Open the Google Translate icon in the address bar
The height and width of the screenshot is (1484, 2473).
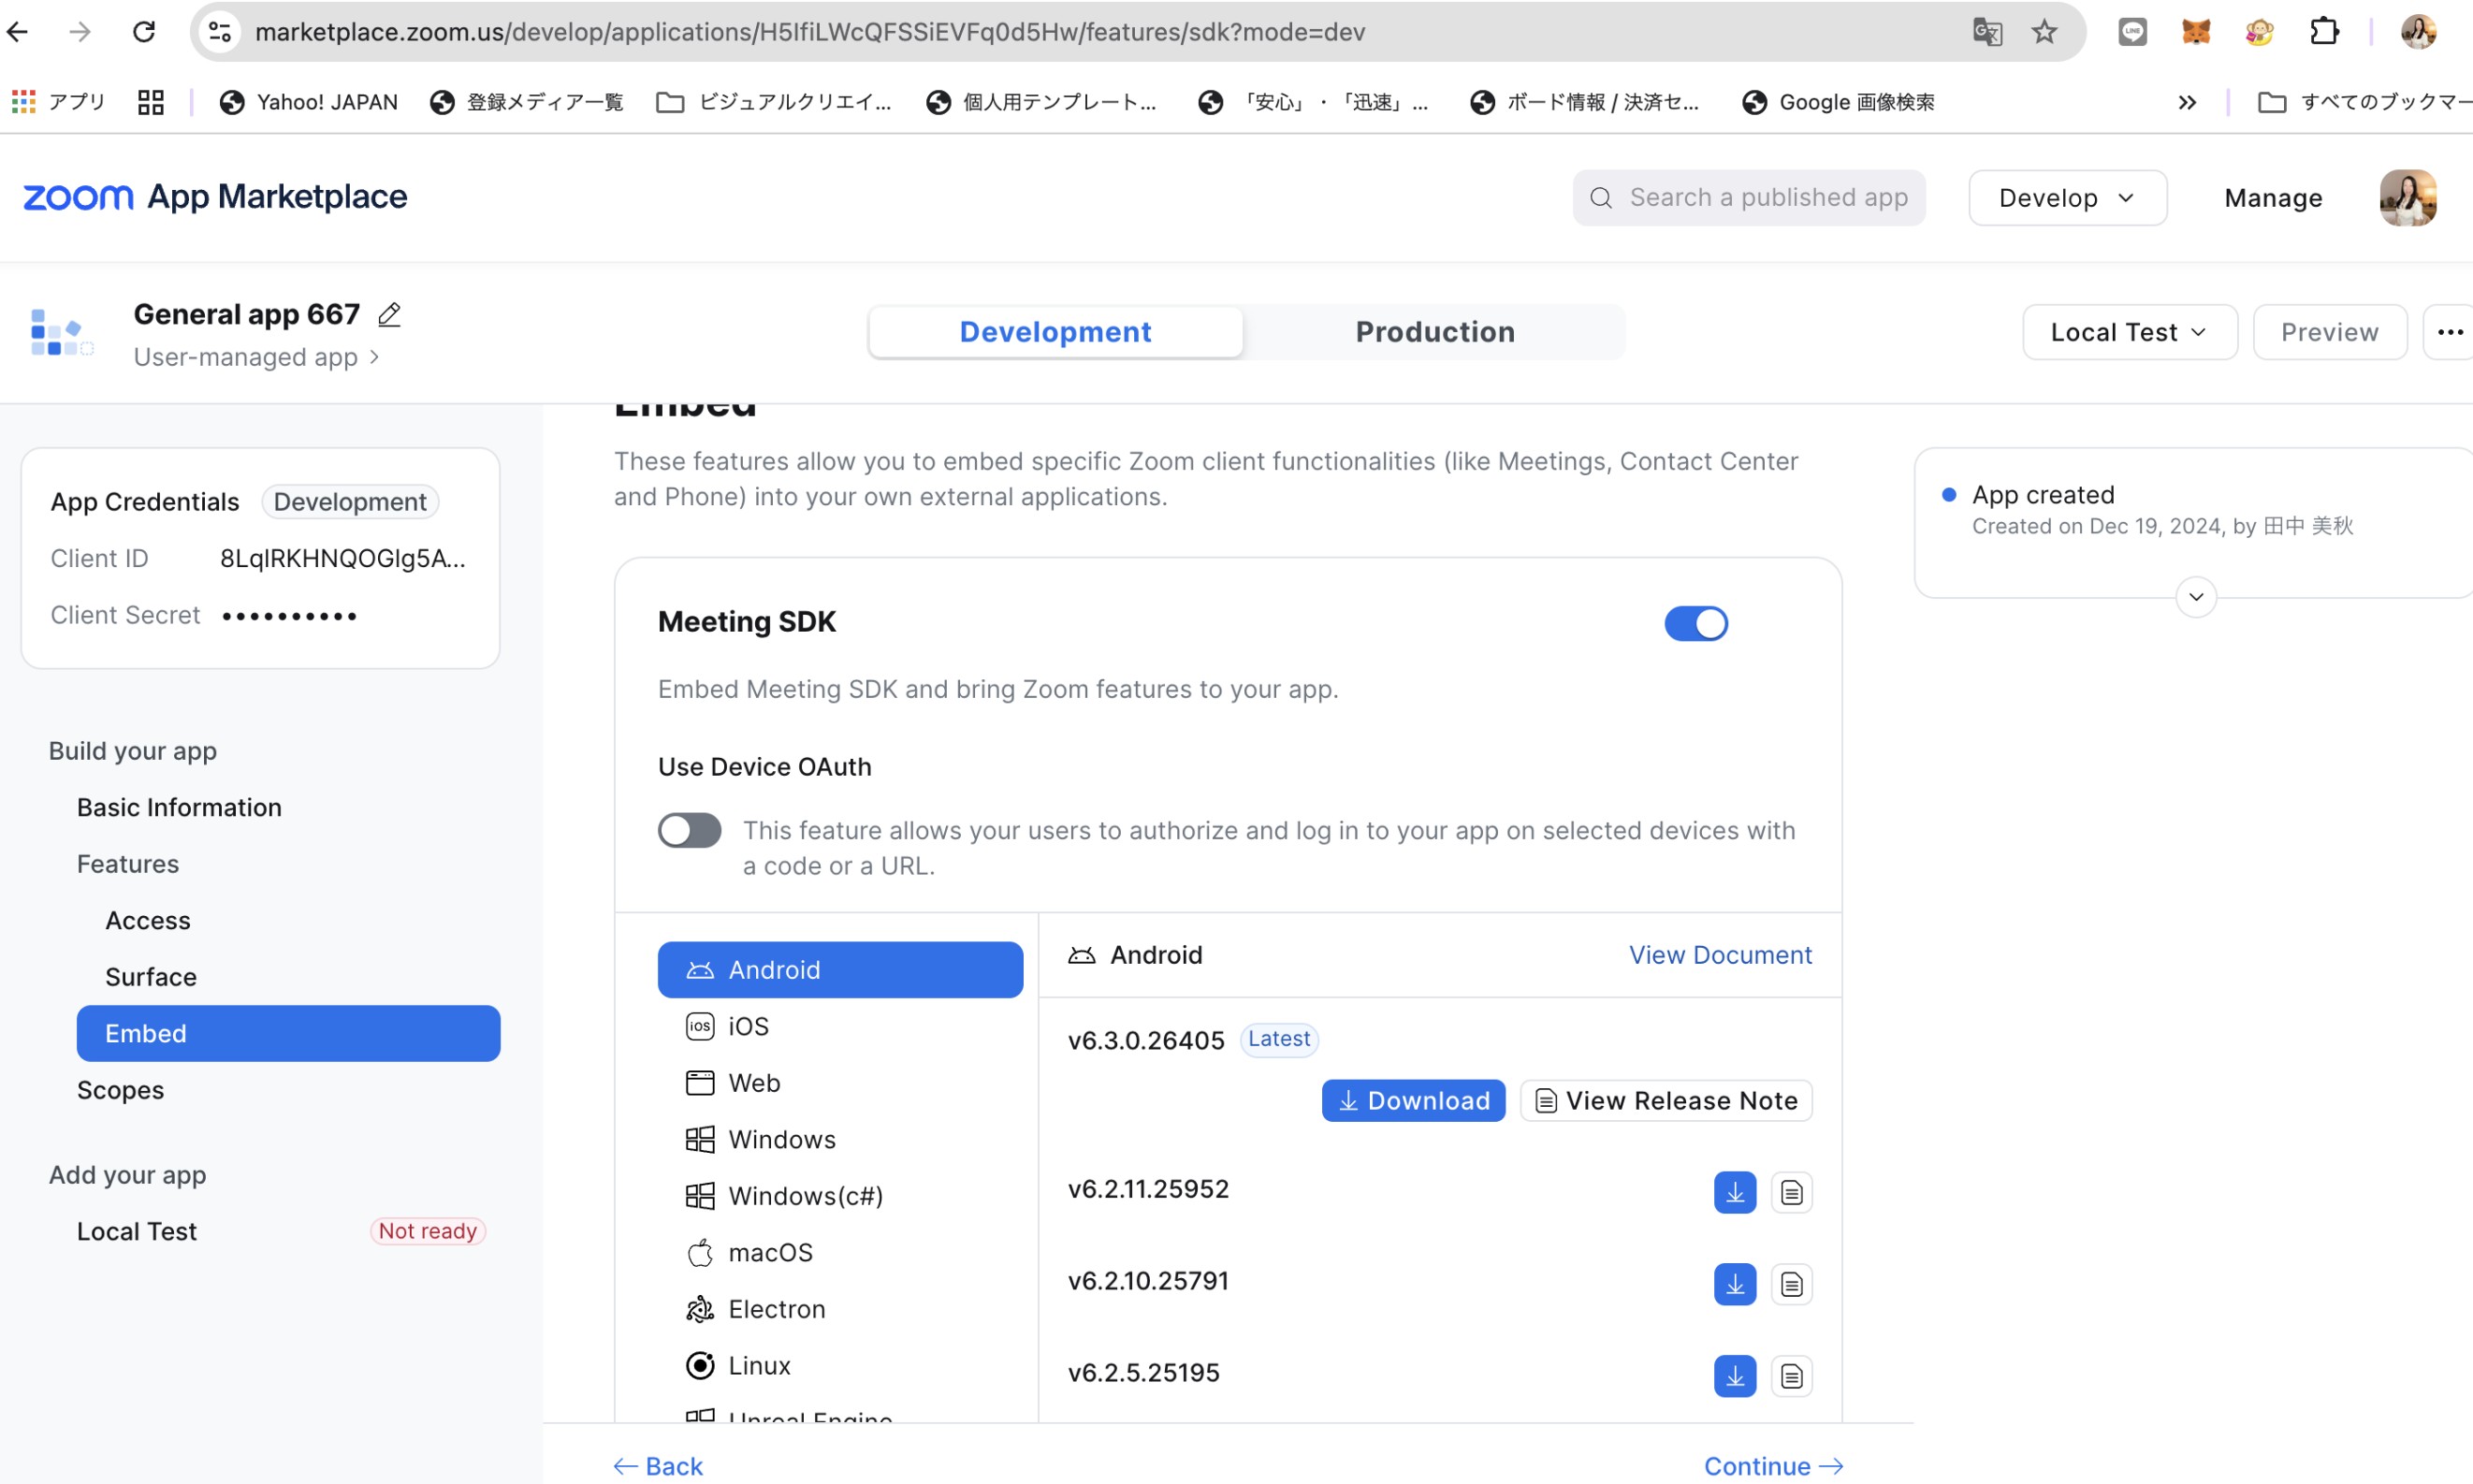pos(1987,32)
